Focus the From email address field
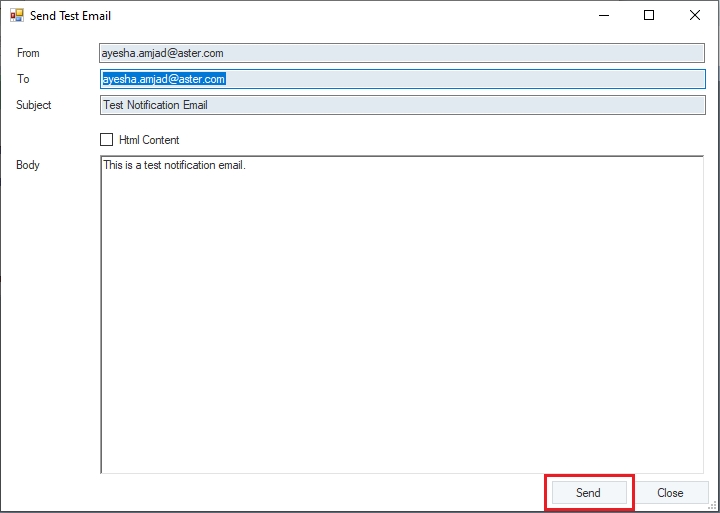This screenshot has width=720, height=513. (402, 53)
